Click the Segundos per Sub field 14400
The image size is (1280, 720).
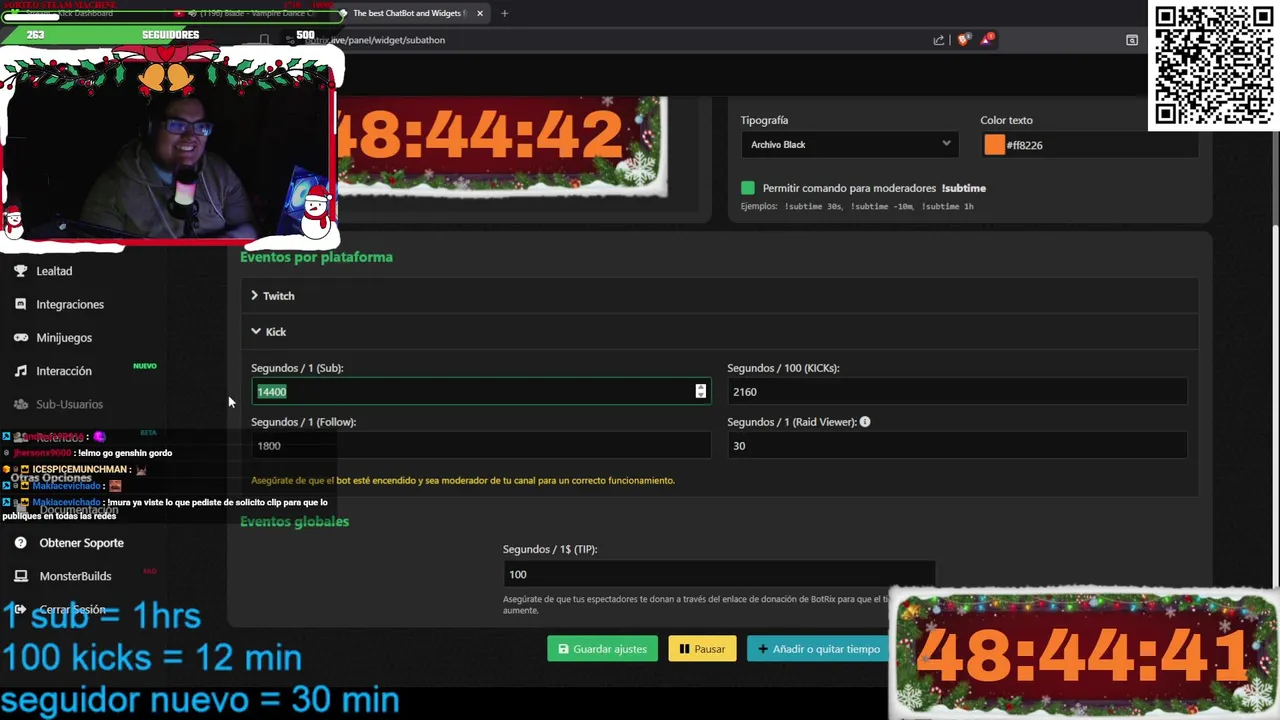pyautogui.click(x=480, y=392)
